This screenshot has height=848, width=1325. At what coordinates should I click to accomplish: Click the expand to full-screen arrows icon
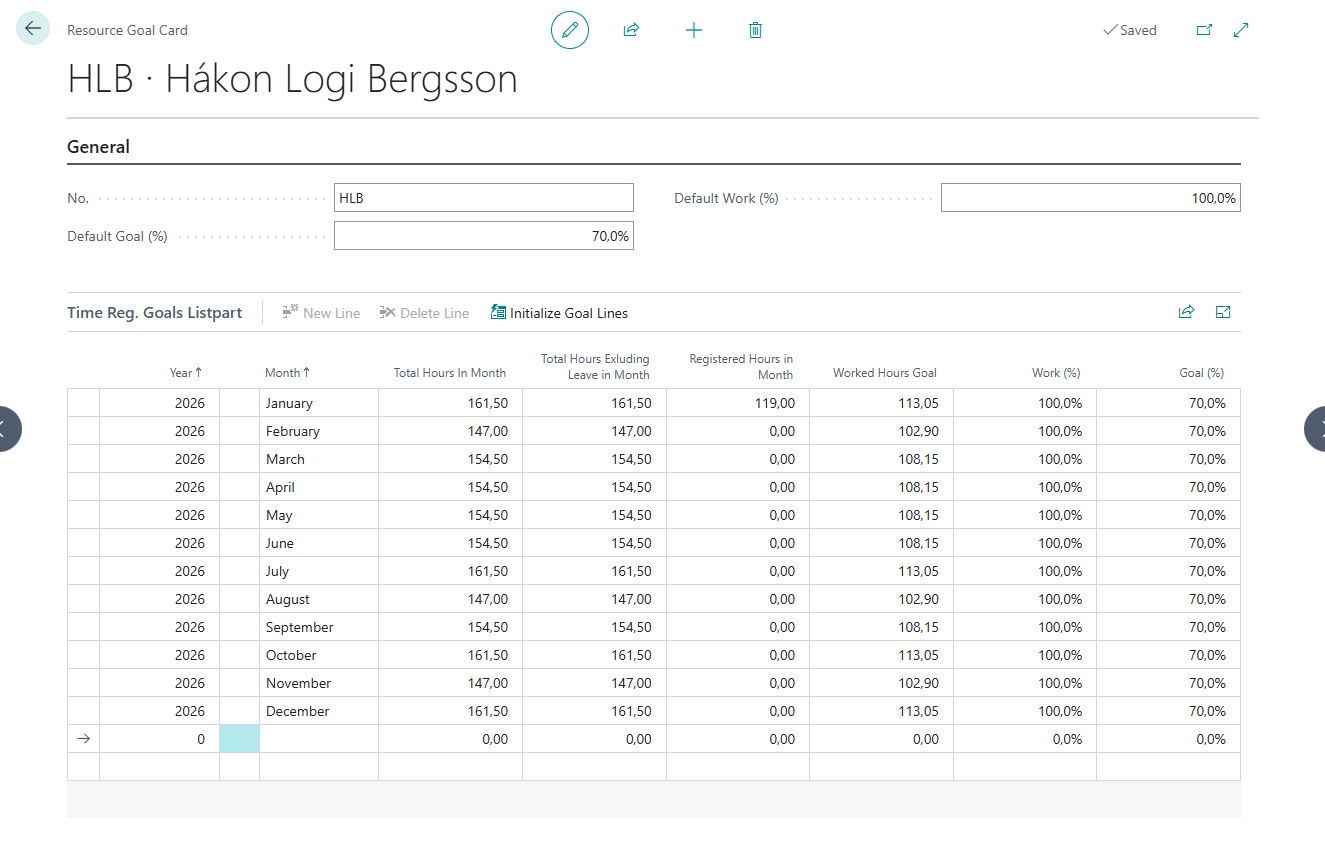(1241, 30)
